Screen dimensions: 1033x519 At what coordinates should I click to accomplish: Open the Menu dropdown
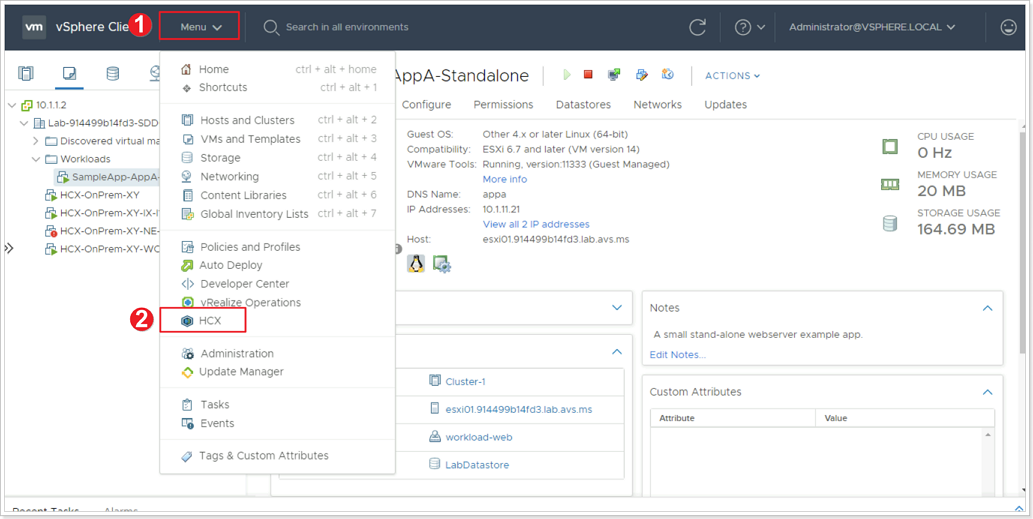pyautogui.click(x=200, y=27)
